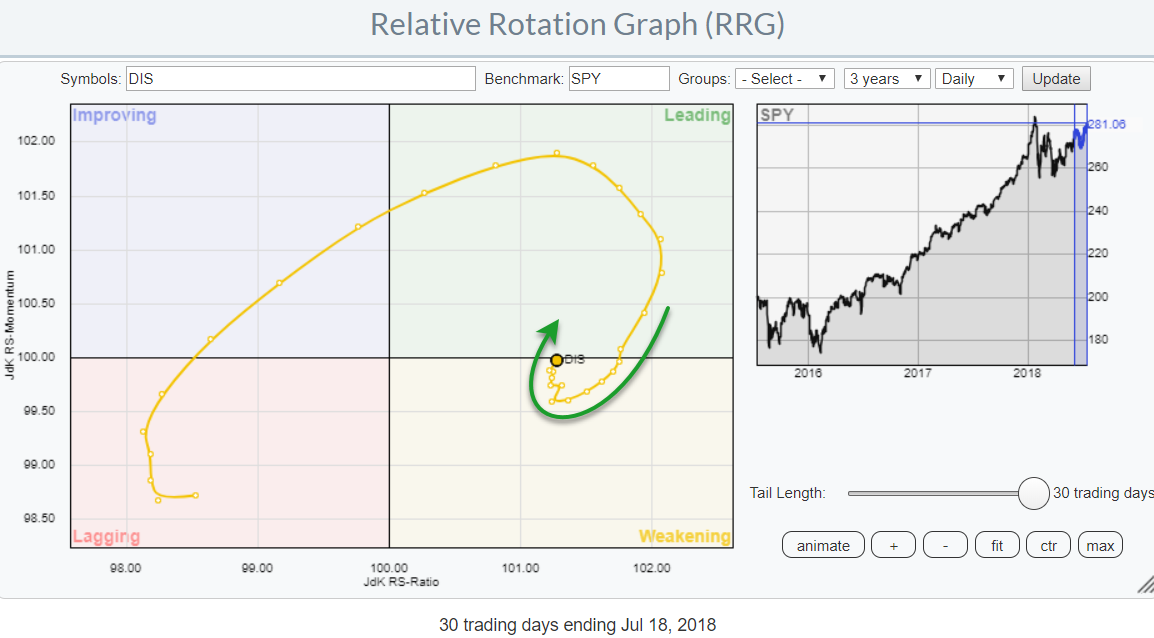The image size is (1154, 638).
Task: Click the Lagging quadrant label
Action: (x=106, y=537)
